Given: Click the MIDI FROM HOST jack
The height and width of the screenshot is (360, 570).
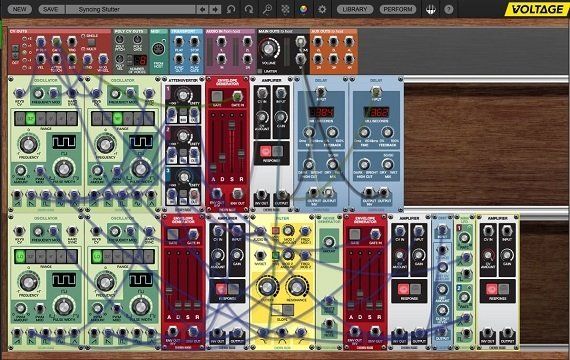Looking at the screenshot, I should pos(158,48).
